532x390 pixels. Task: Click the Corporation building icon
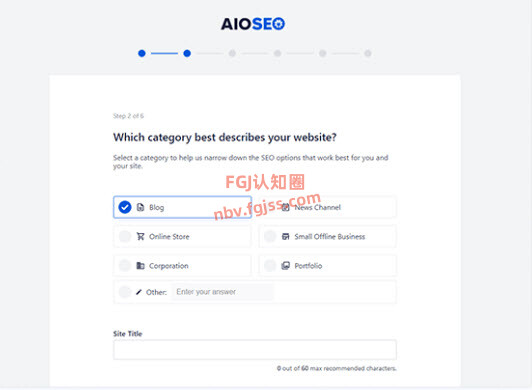pos(140,265)
